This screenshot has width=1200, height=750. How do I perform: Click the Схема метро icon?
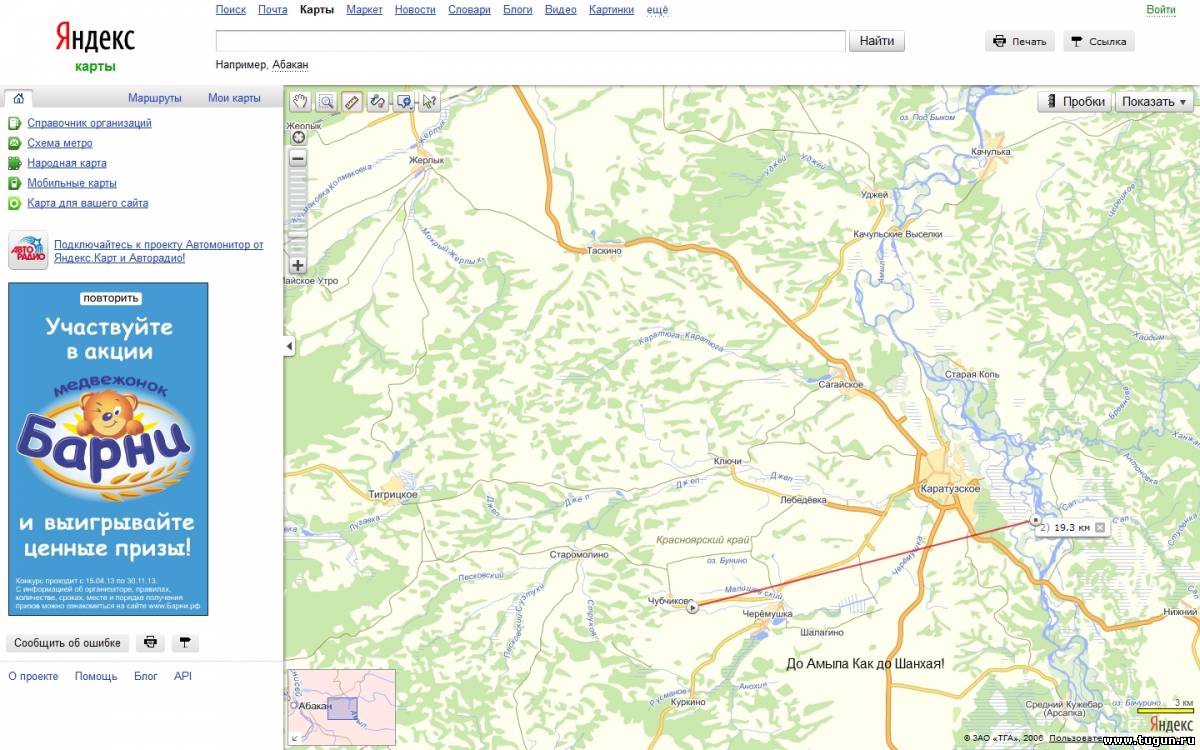(14, 143)
